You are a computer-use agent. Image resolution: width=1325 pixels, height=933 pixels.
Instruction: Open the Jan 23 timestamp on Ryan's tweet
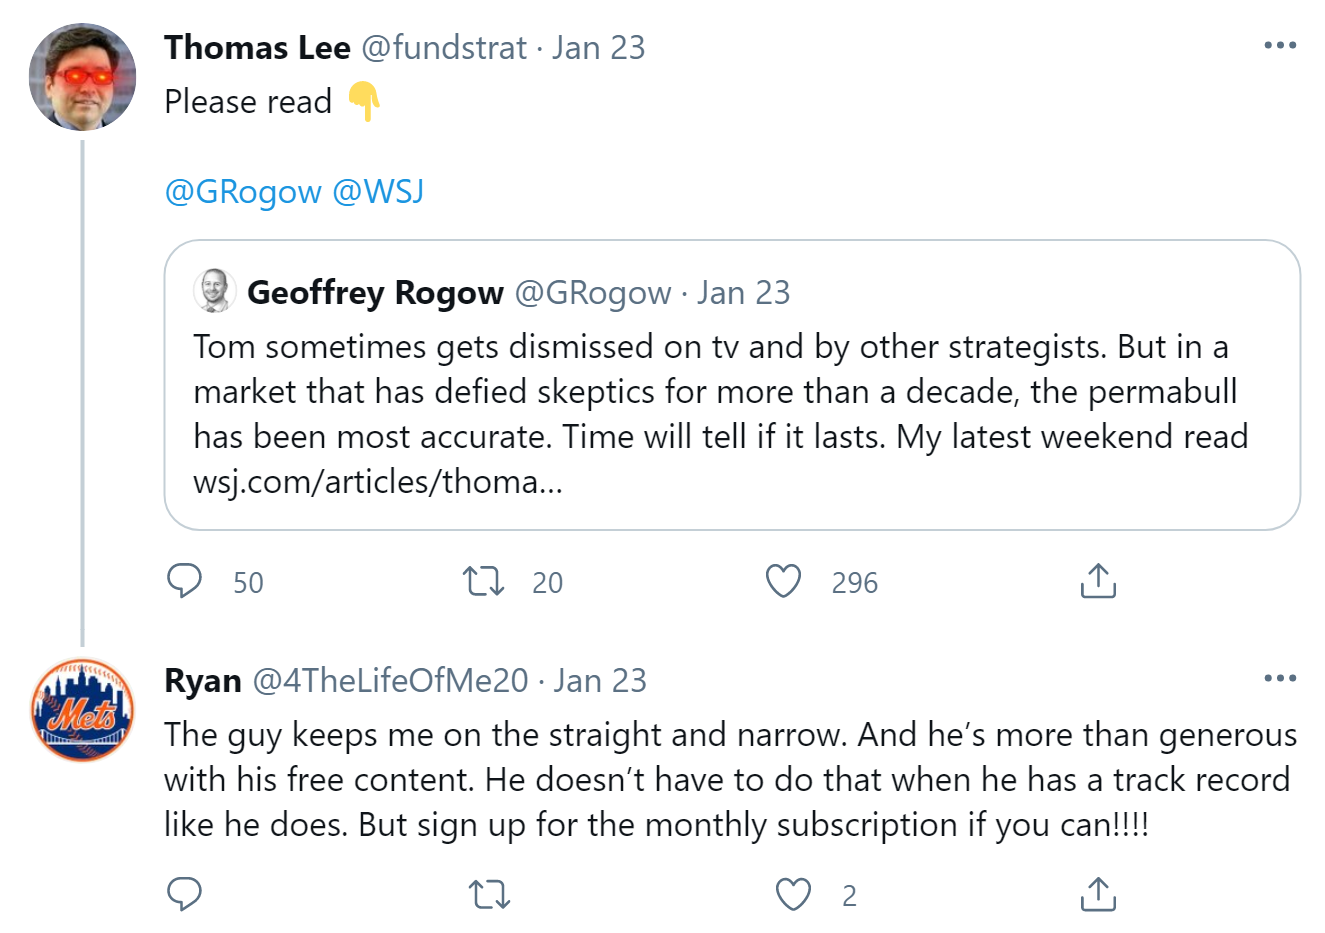point(600,680)
